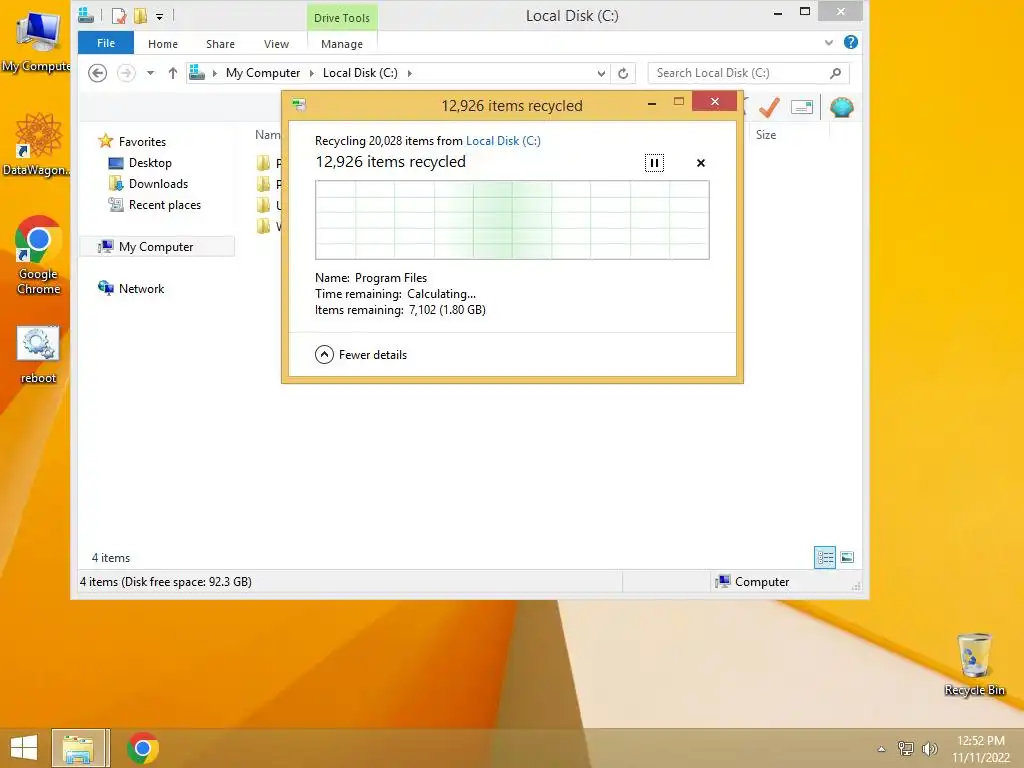
Task: Open the network tray icon
Action: point(905,748)
